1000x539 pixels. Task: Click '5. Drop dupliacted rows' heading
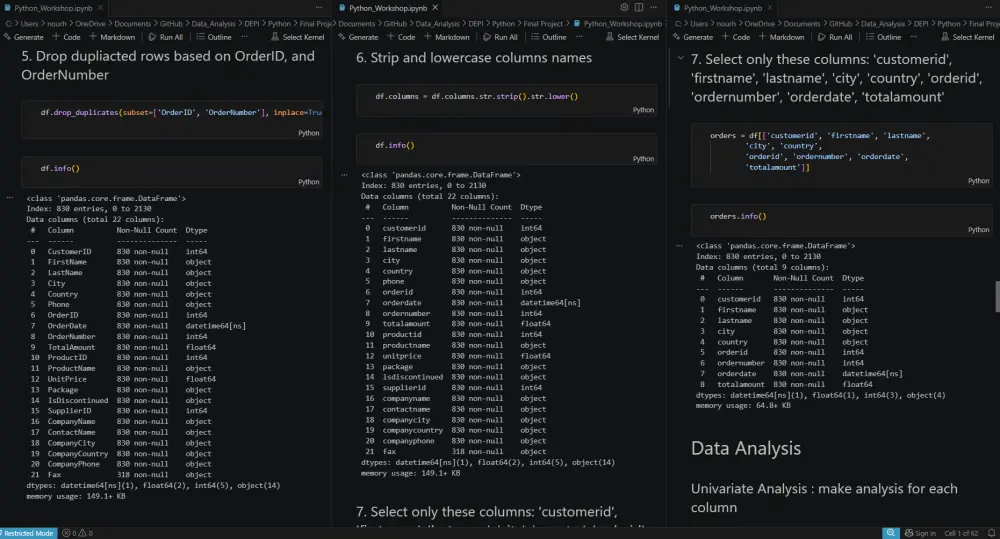(x=168, y=65)
